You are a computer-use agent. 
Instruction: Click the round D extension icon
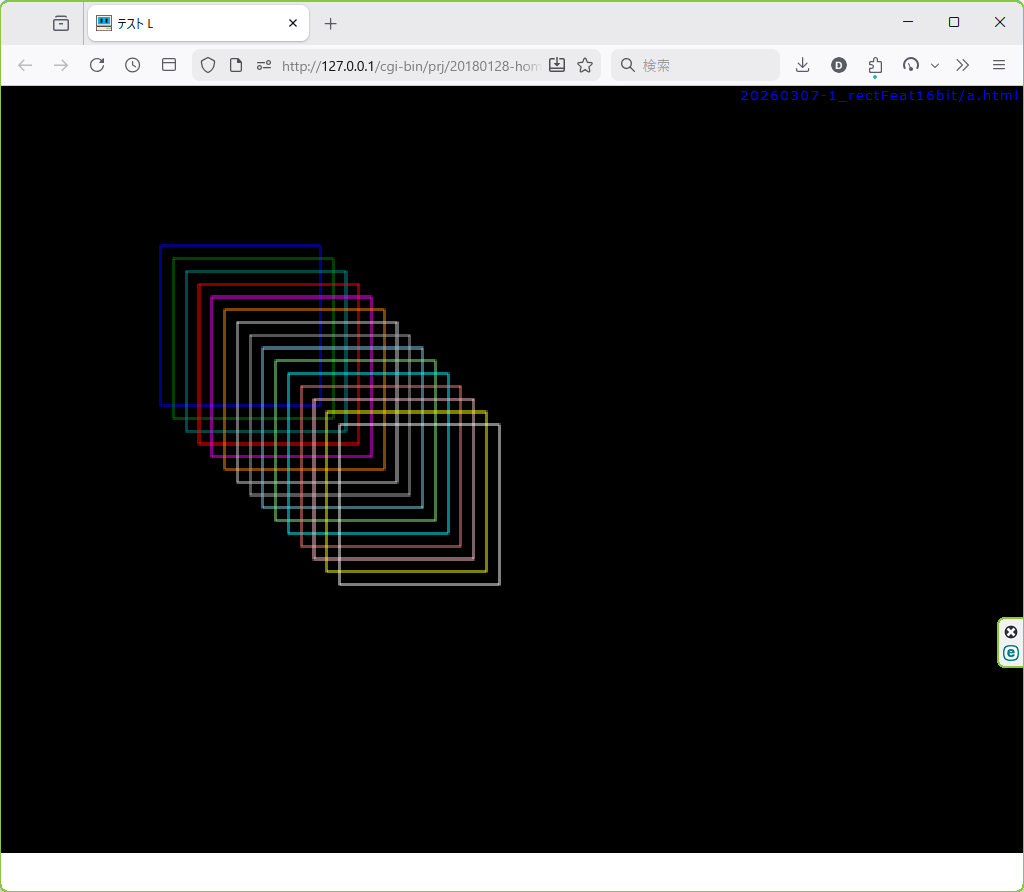click(x=839, y=65)
